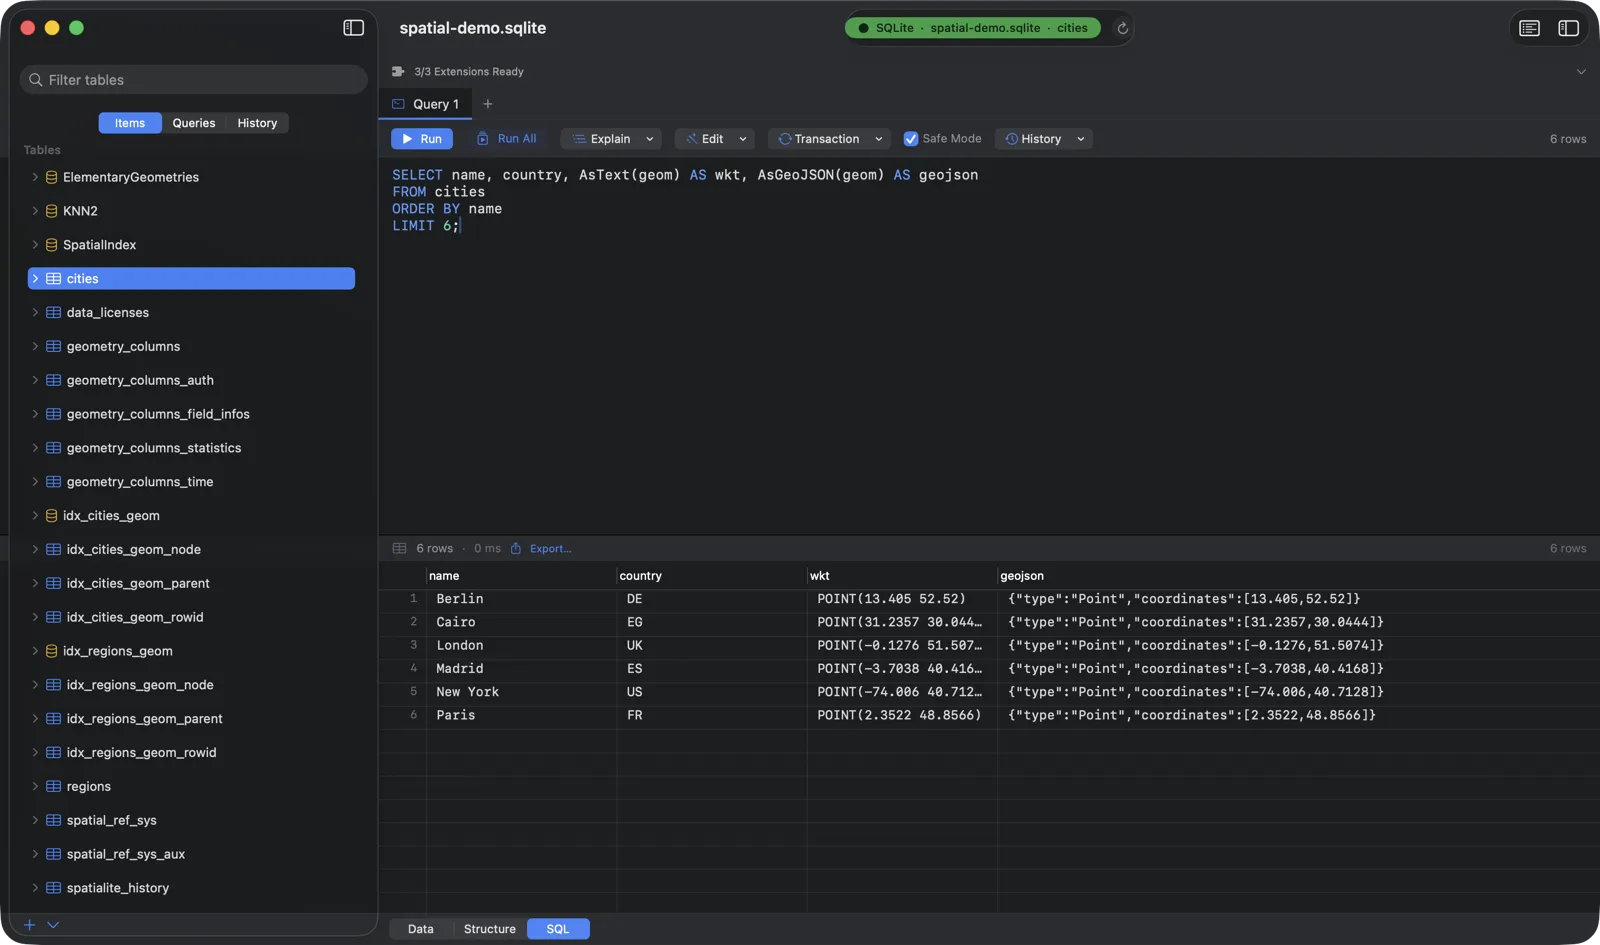Run the current query
The height and width of the screenshot is (945, 1600).
[422, 139]
